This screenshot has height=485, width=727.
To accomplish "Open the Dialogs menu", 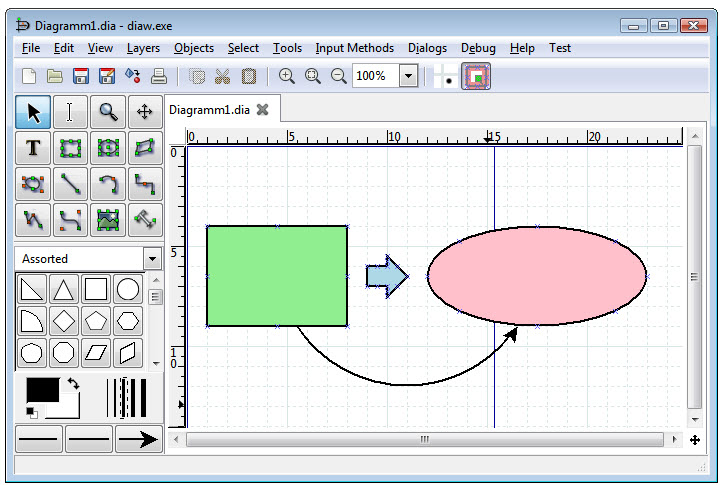I will pyautogui.click(x=427, y=48).
